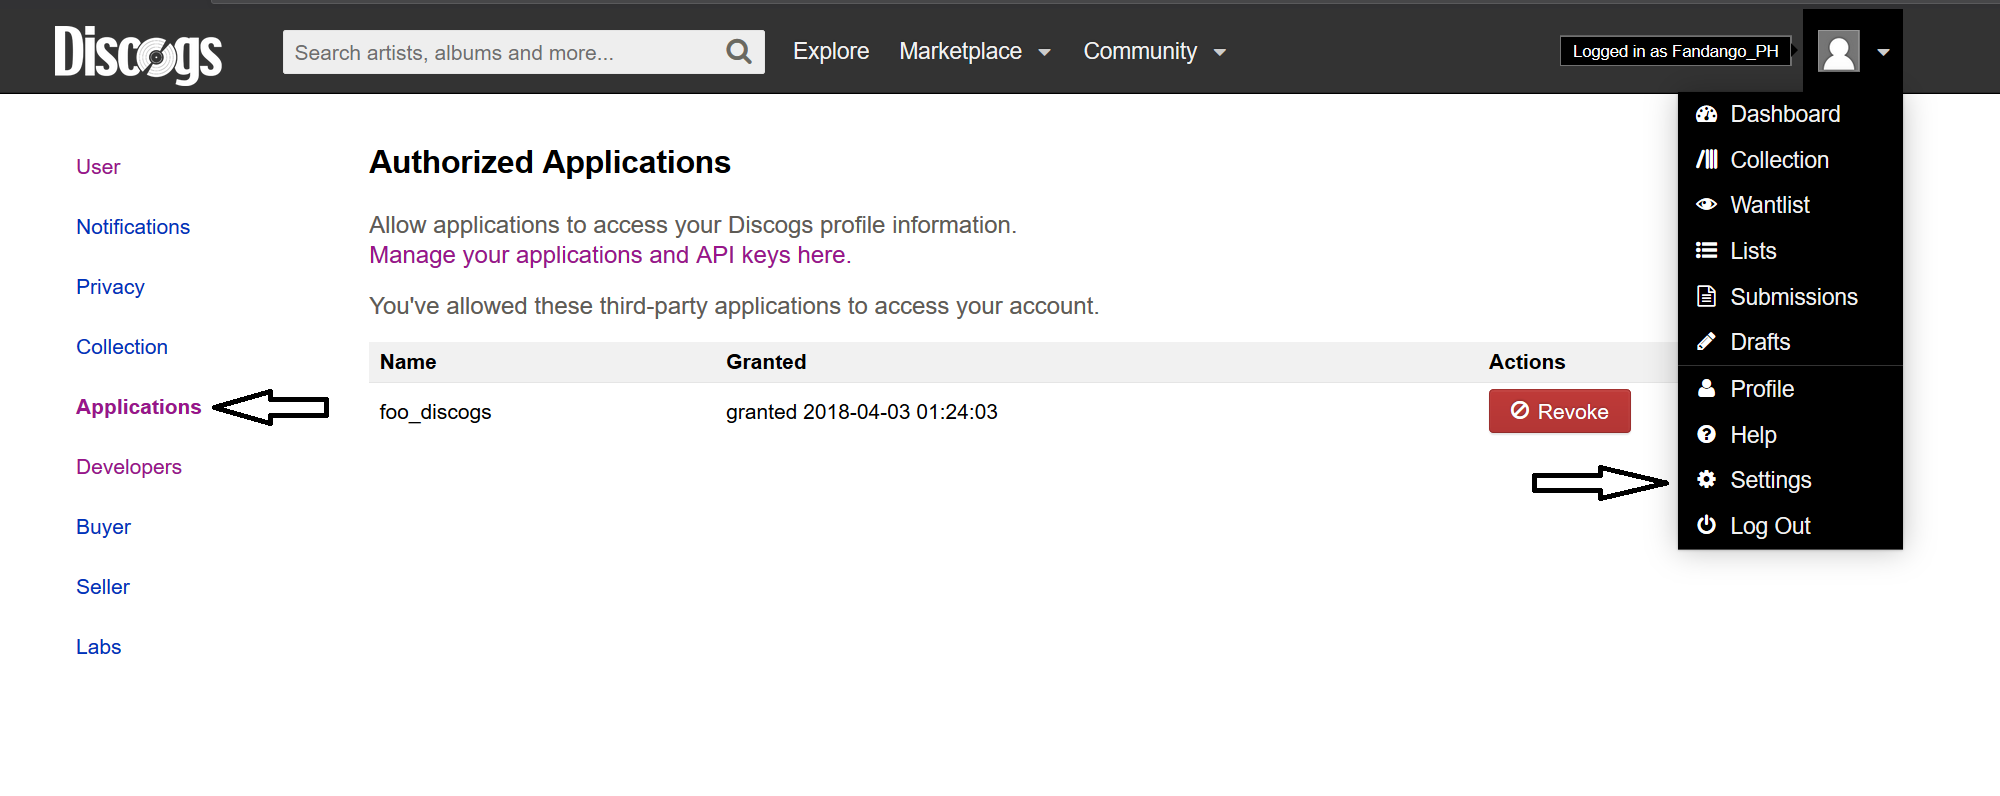Click the Submissions document icon

[x=1706, y=297]
